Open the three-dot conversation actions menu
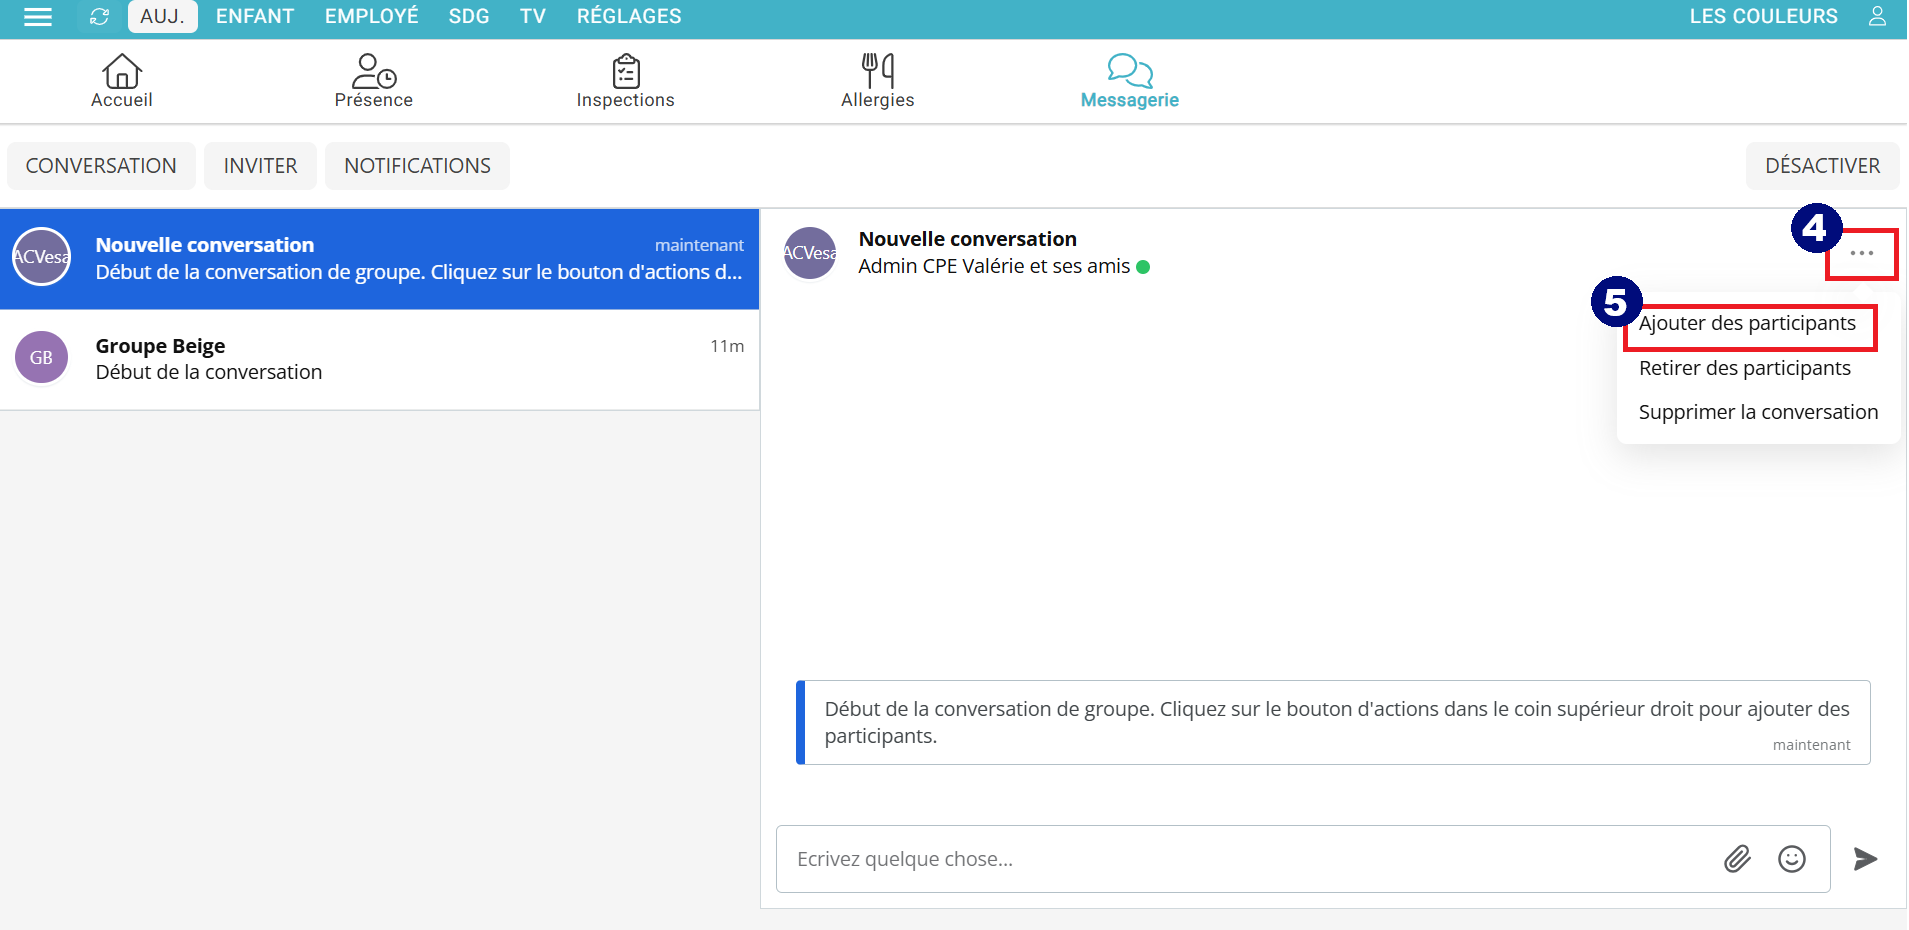The height and width of the screenshot is (930, 1909). (x=1861, y=254)
